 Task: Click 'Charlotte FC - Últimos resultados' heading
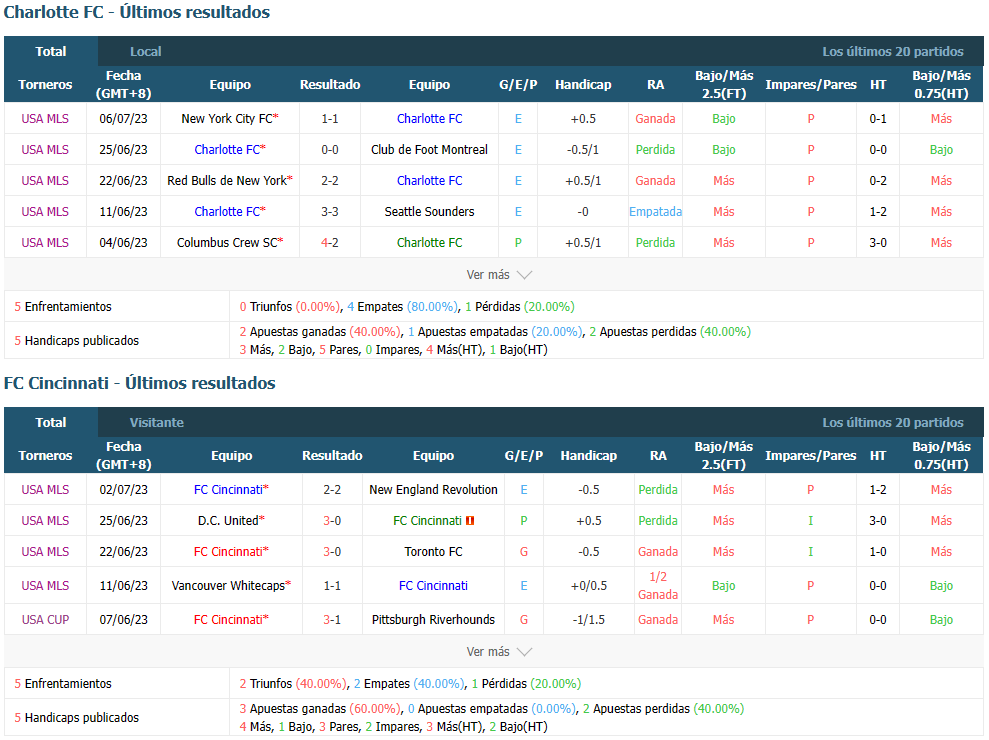coord(137,12)
